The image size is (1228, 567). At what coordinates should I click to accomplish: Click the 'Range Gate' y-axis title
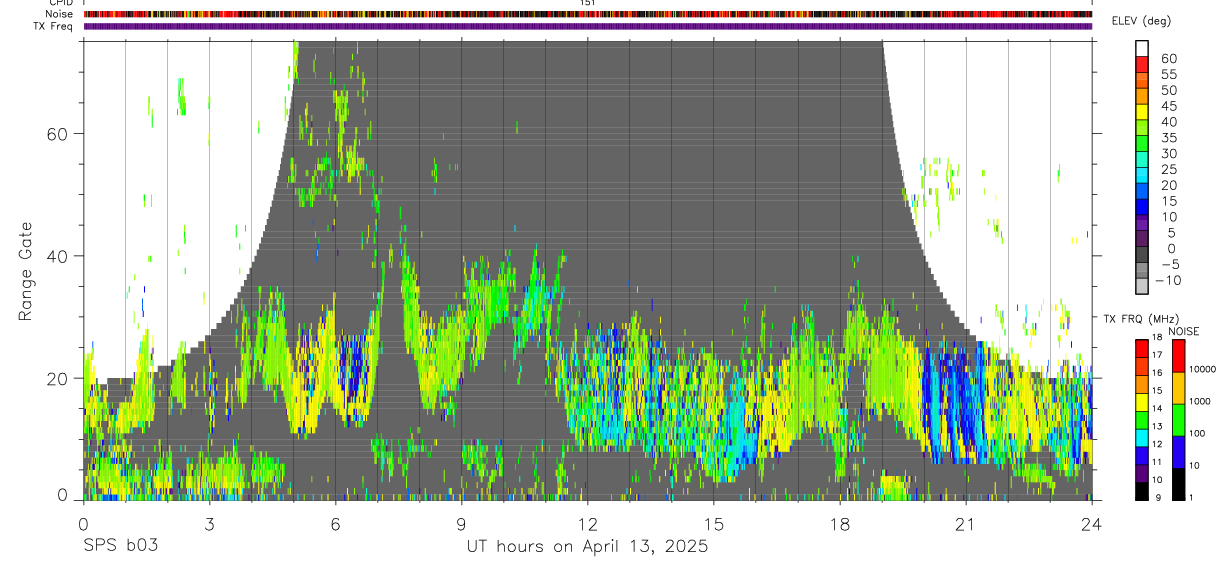tap(26, 271)
